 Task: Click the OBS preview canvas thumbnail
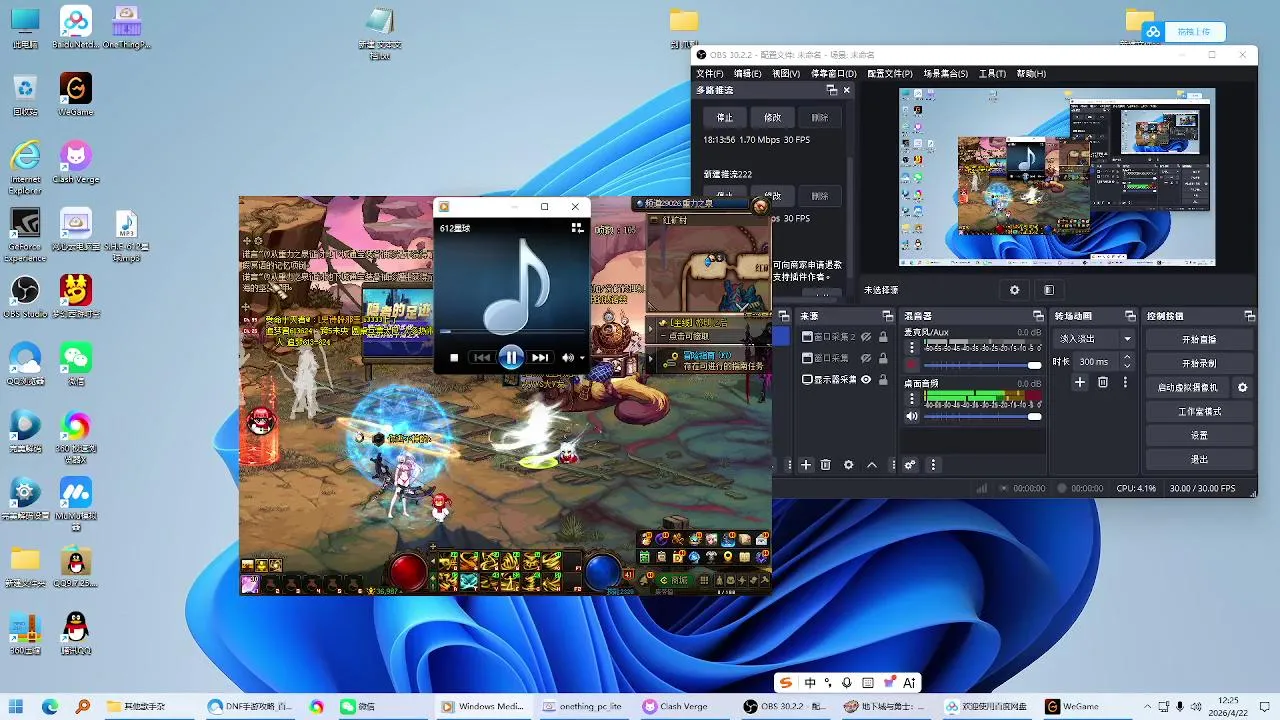tap(1057, 177)
